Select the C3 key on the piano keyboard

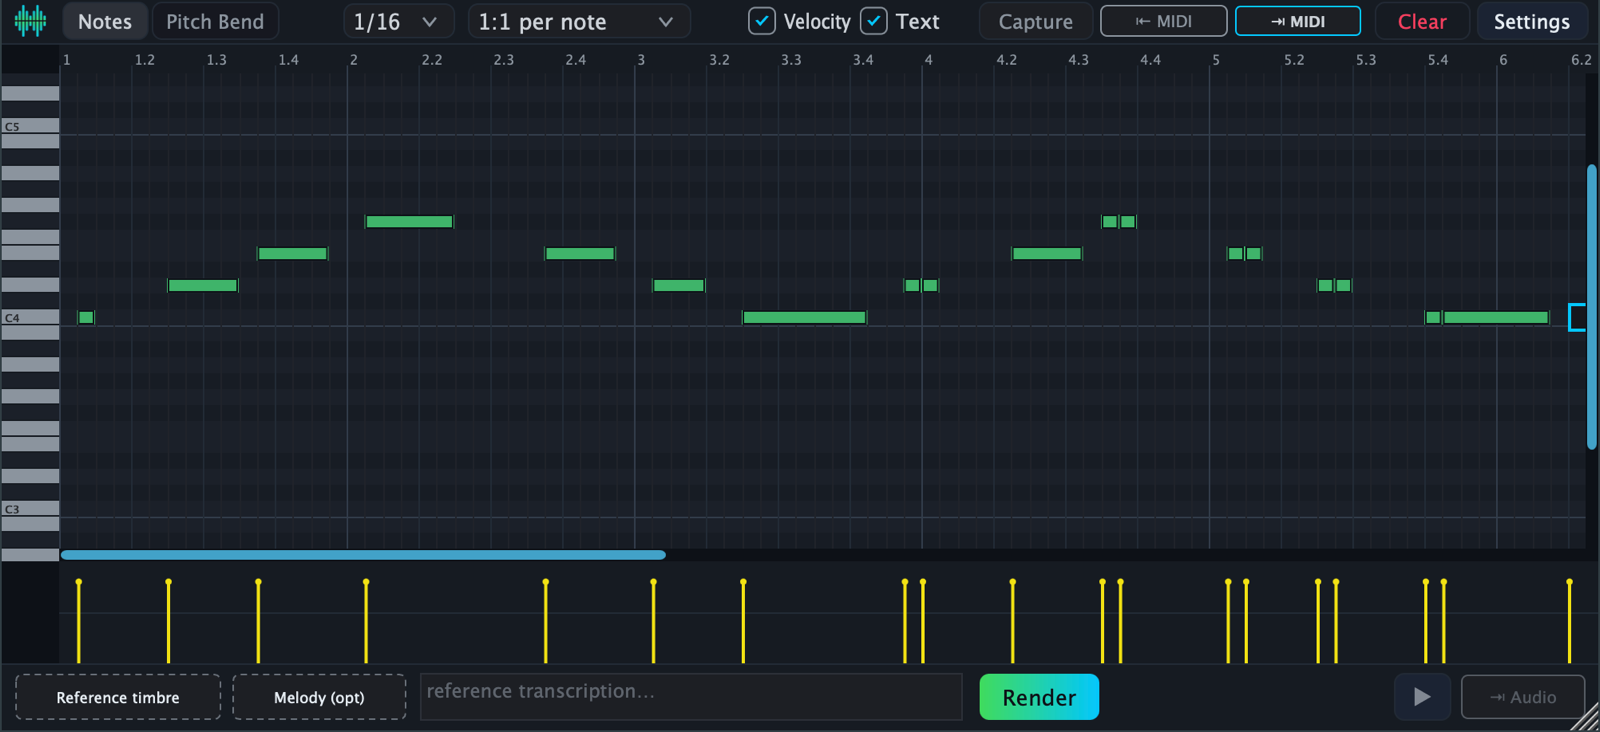(30, 509)
